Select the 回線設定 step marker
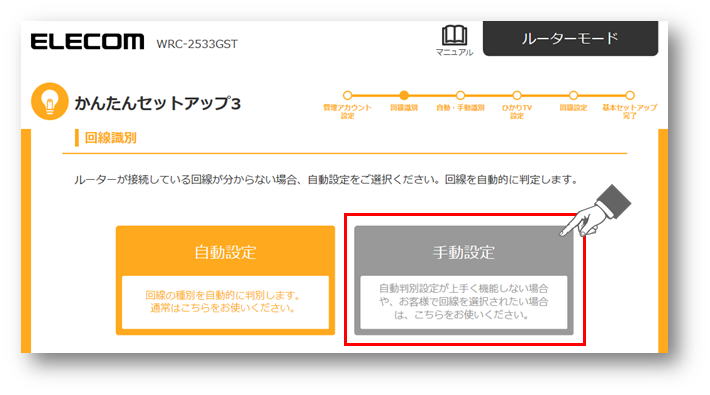 [573, 95]
